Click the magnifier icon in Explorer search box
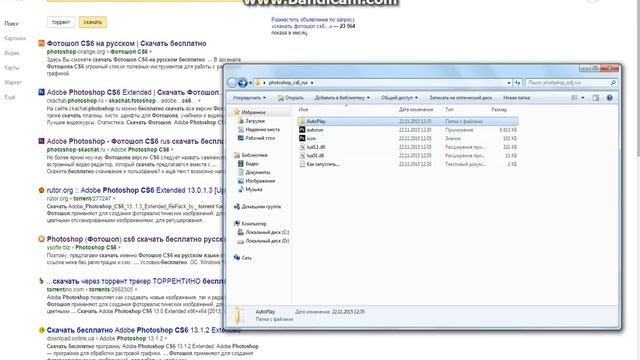The width and height of the screenshot is (640, 360). pyautogui.click(x=613, y=83)
